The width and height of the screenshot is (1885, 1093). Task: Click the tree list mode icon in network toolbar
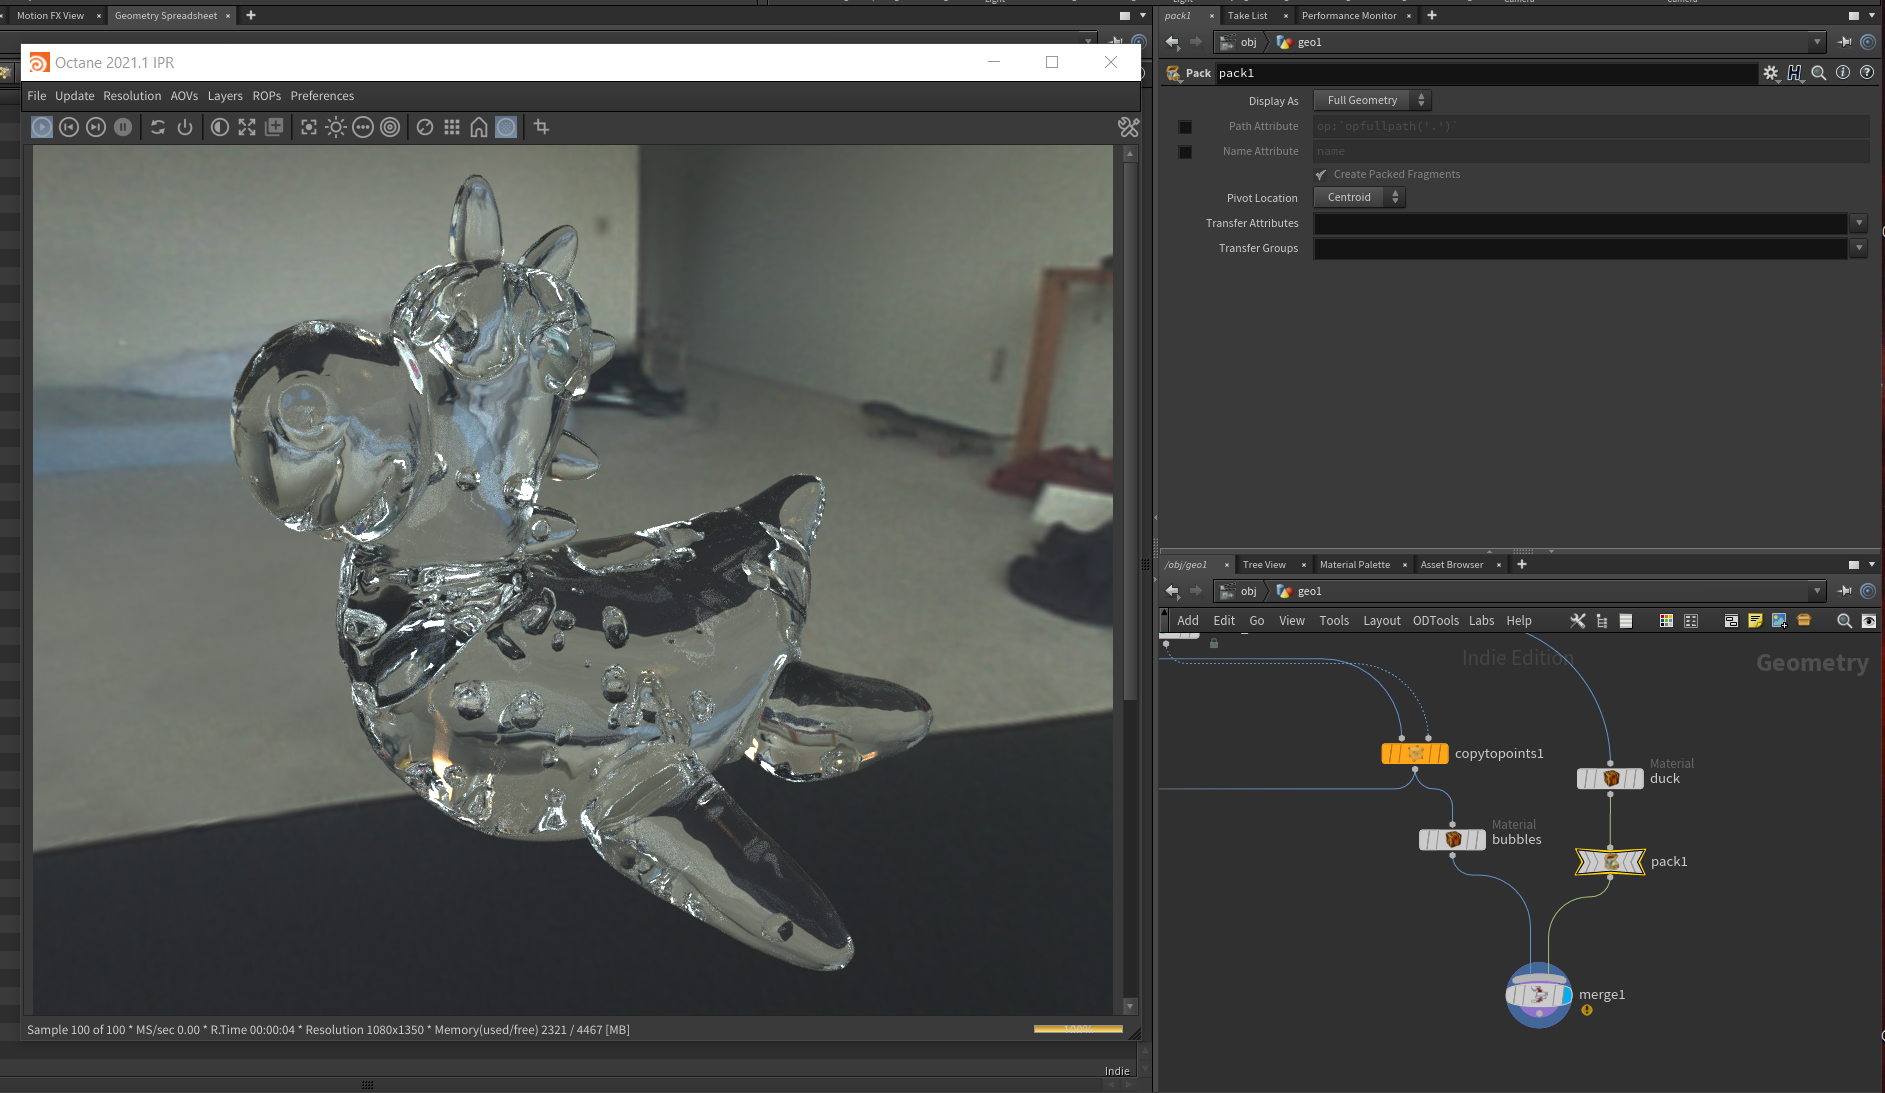pyautogui.click(x=1602, y=621)
